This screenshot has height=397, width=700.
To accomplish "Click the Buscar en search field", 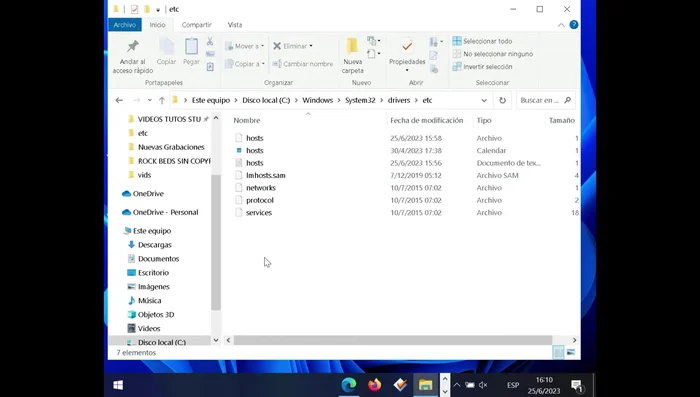I will [x=546, y=100].
